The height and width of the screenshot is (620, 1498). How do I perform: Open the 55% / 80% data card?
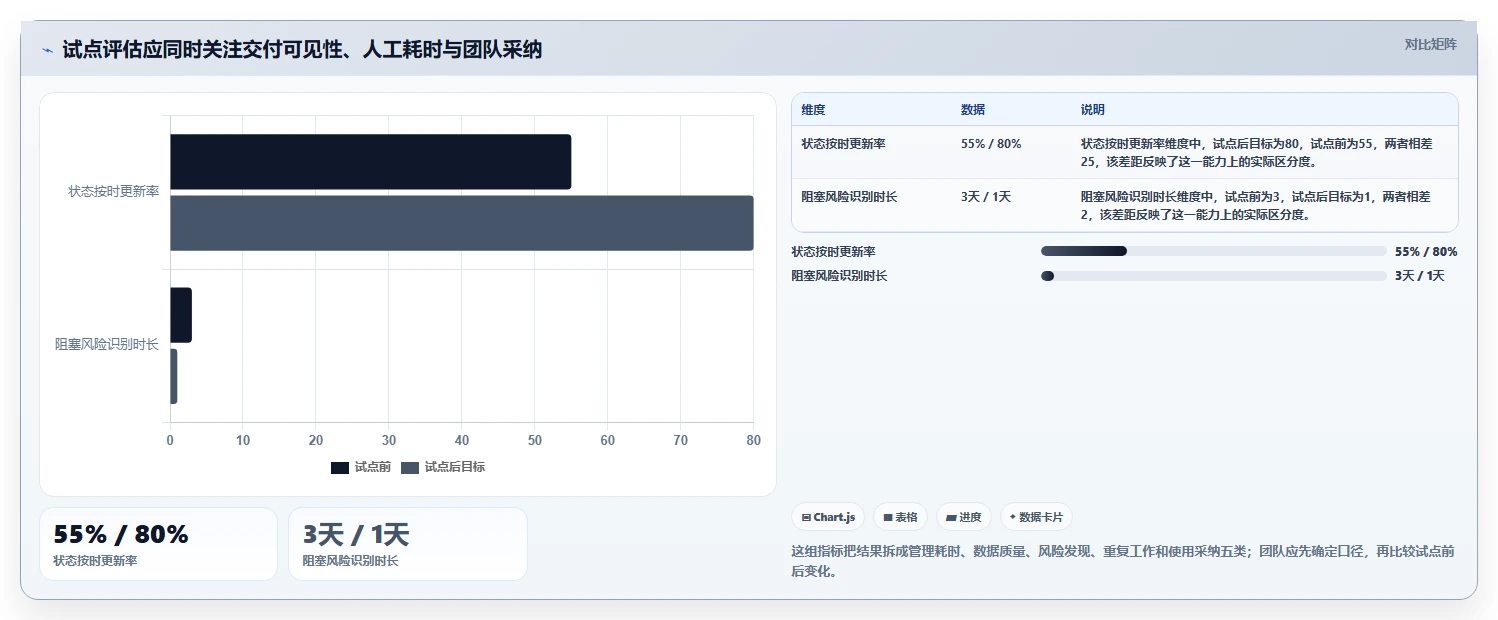point(158,544)
